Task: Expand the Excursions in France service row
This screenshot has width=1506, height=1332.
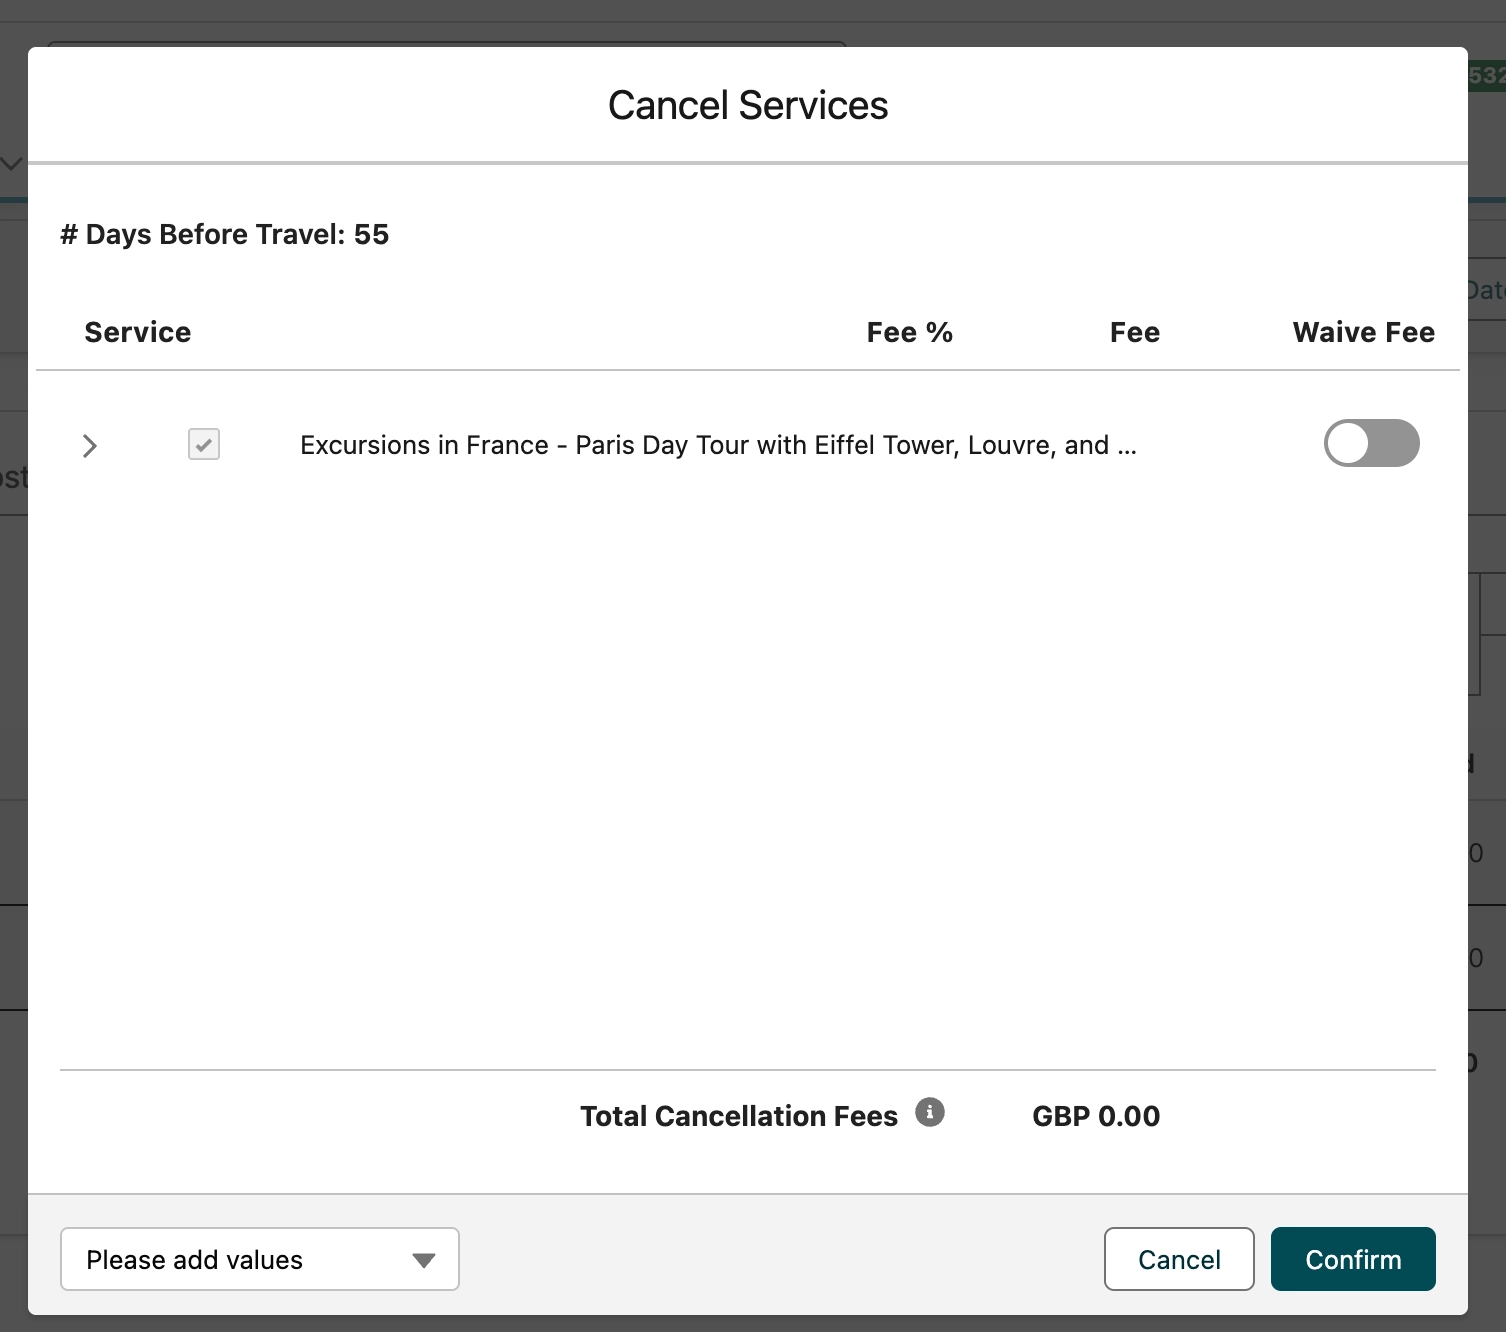Action: (x=90, y=445)
